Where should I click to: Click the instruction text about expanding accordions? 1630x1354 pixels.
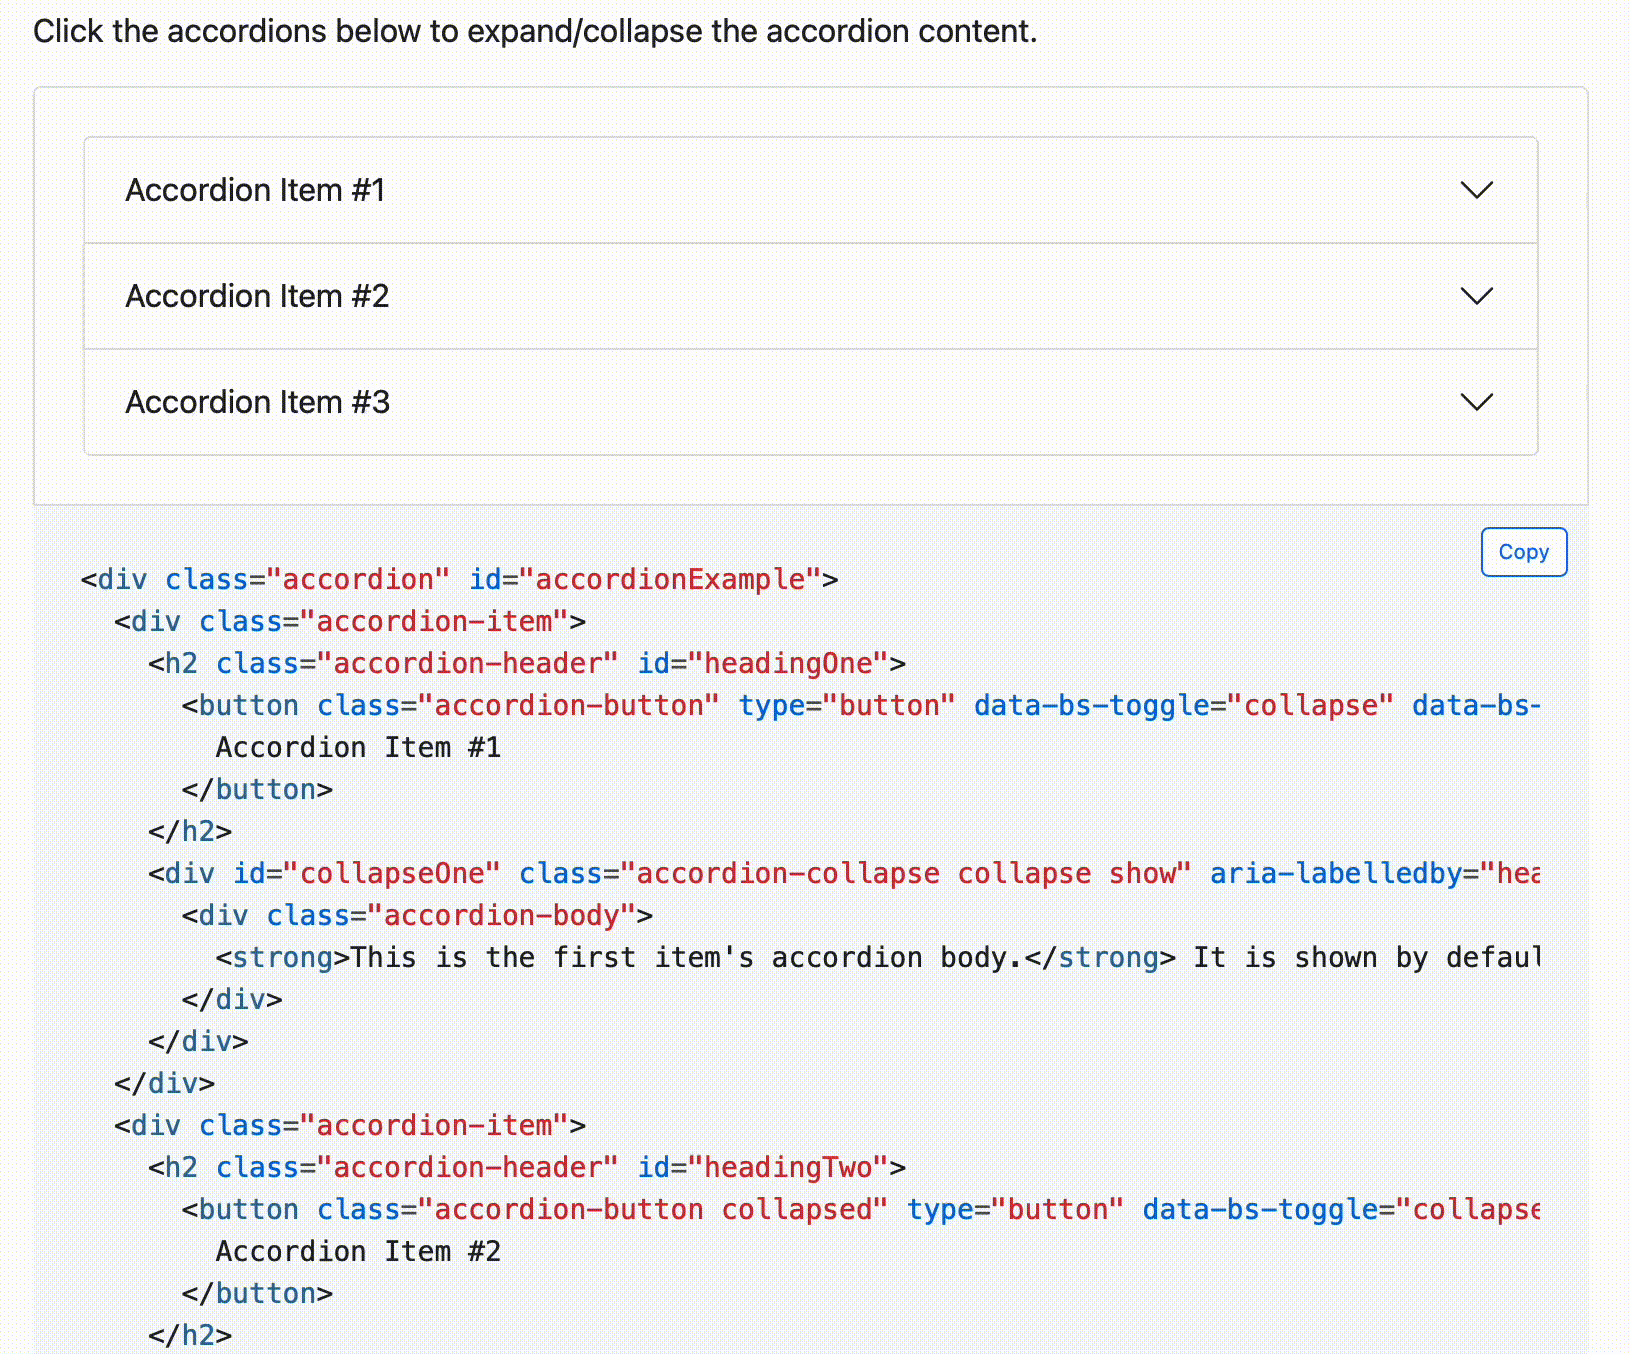coord(535,31)
